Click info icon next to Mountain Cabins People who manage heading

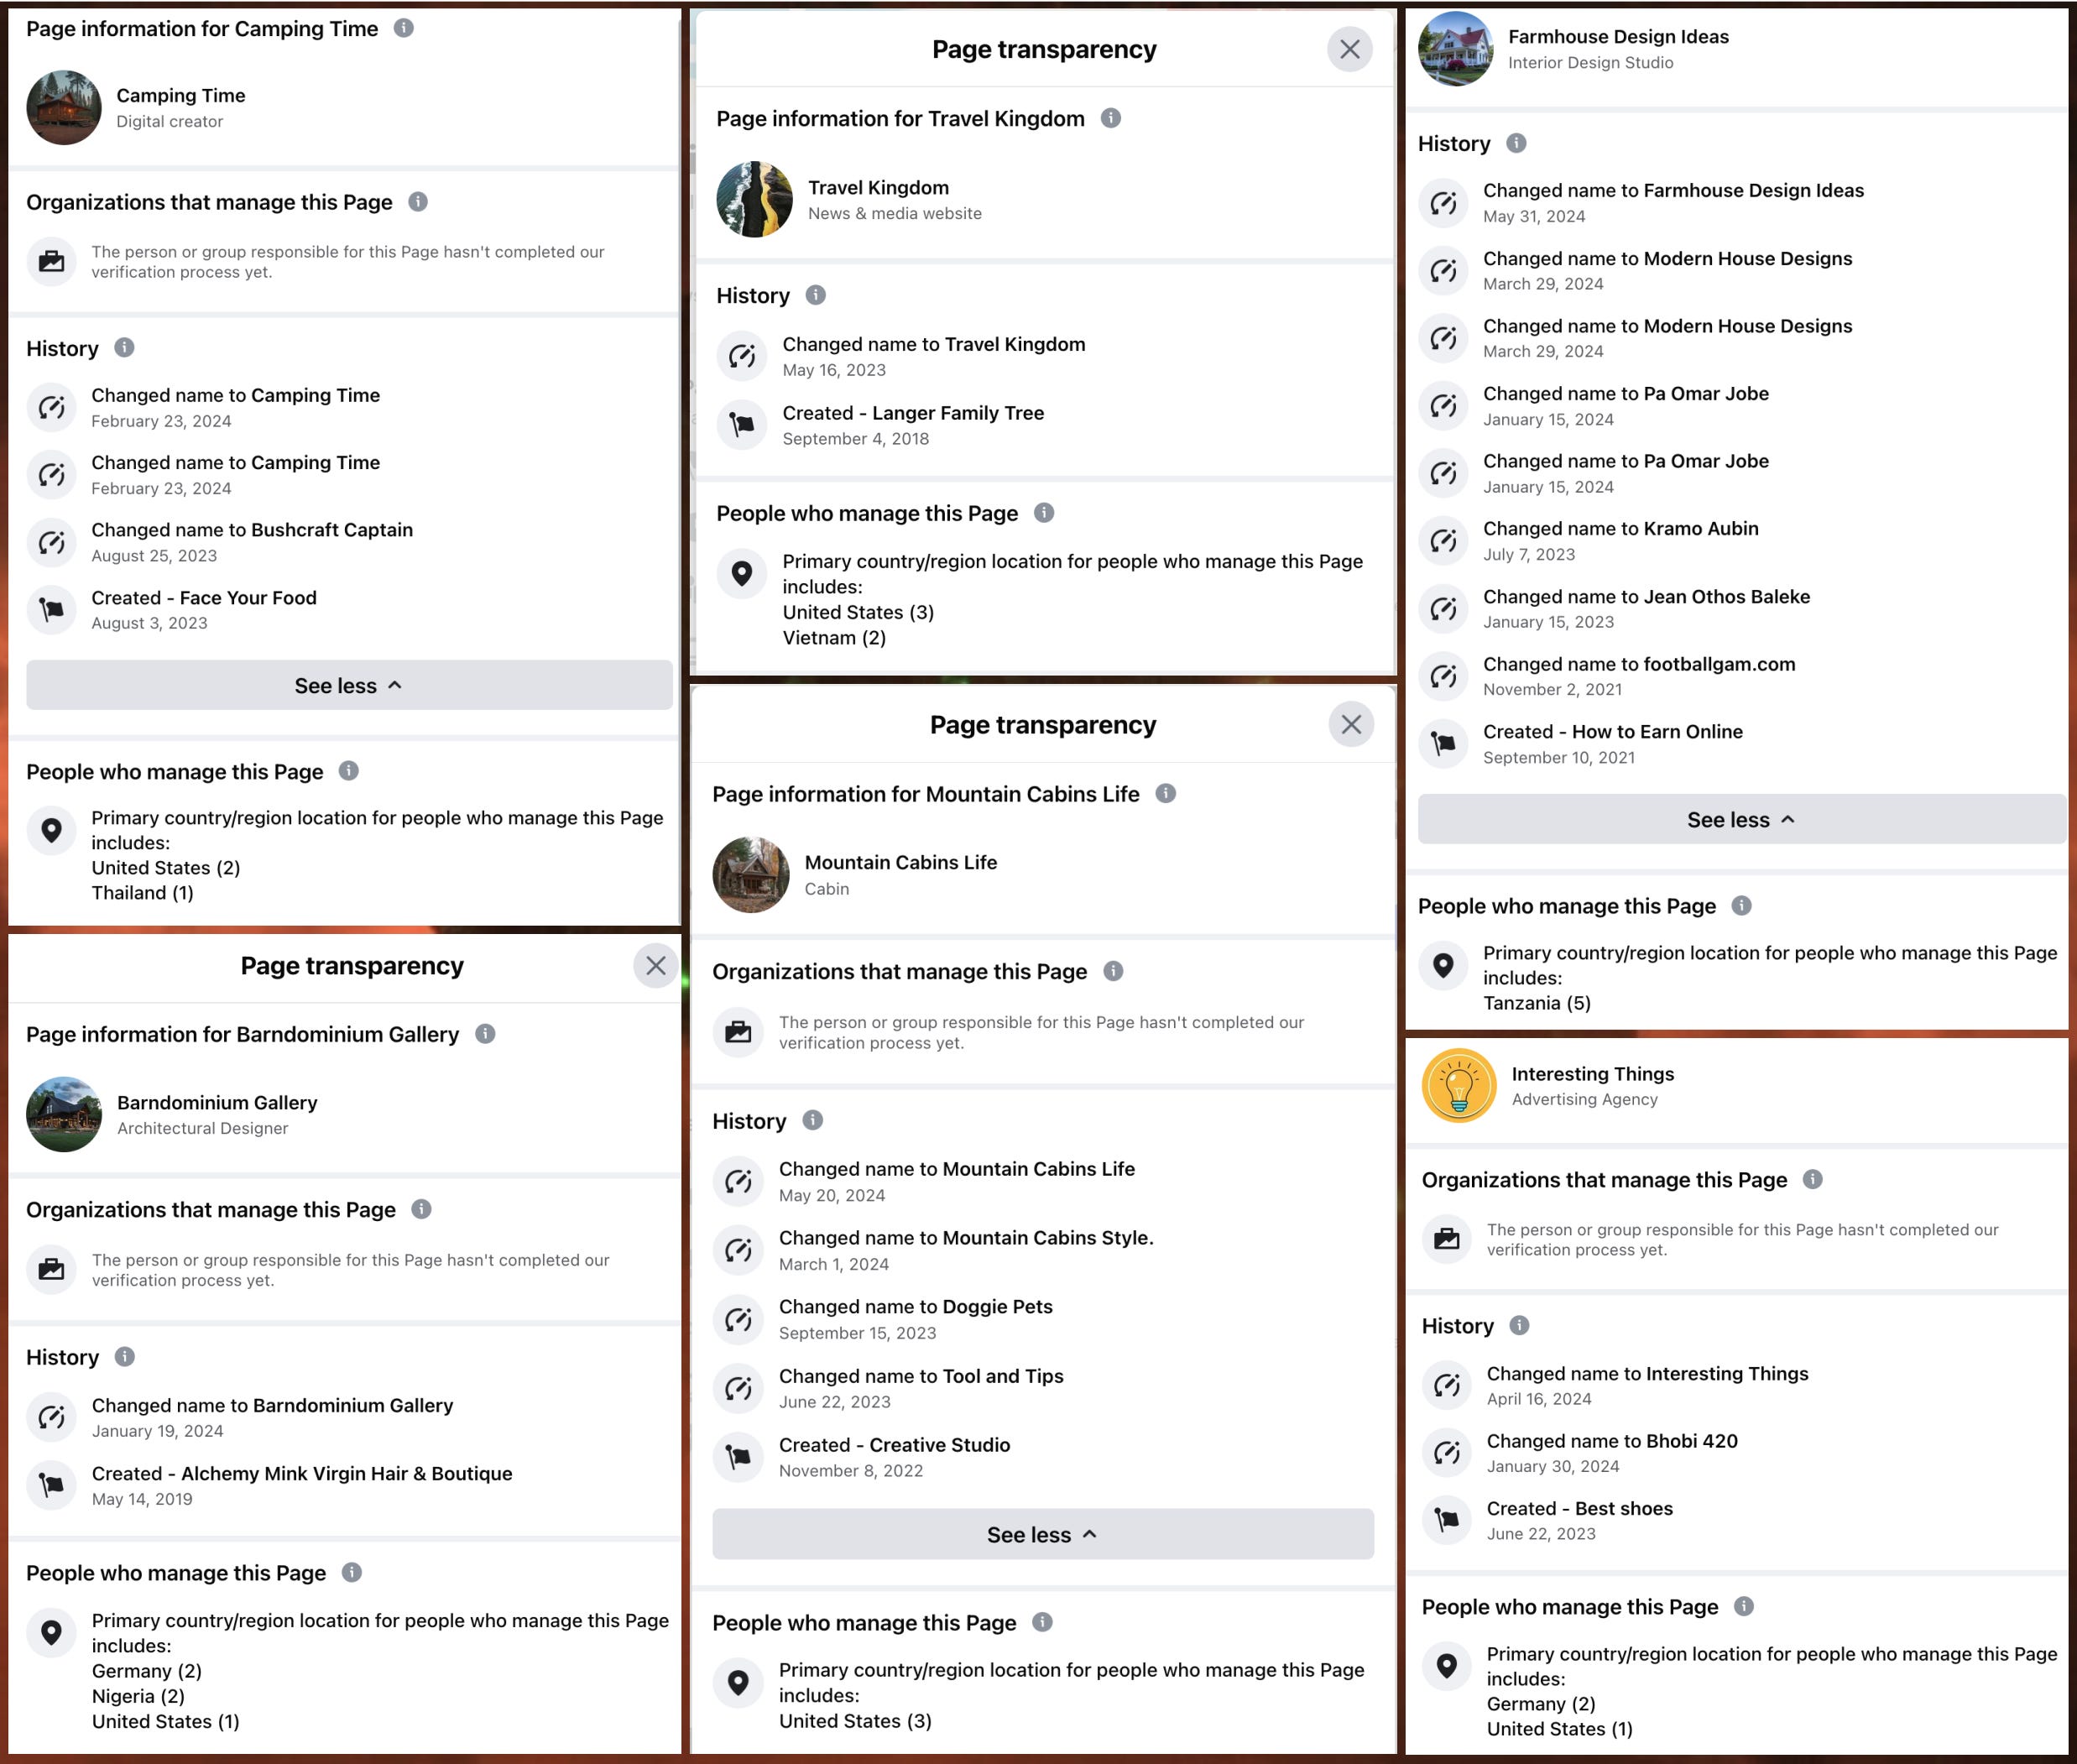click(x=1042, y=1622)
